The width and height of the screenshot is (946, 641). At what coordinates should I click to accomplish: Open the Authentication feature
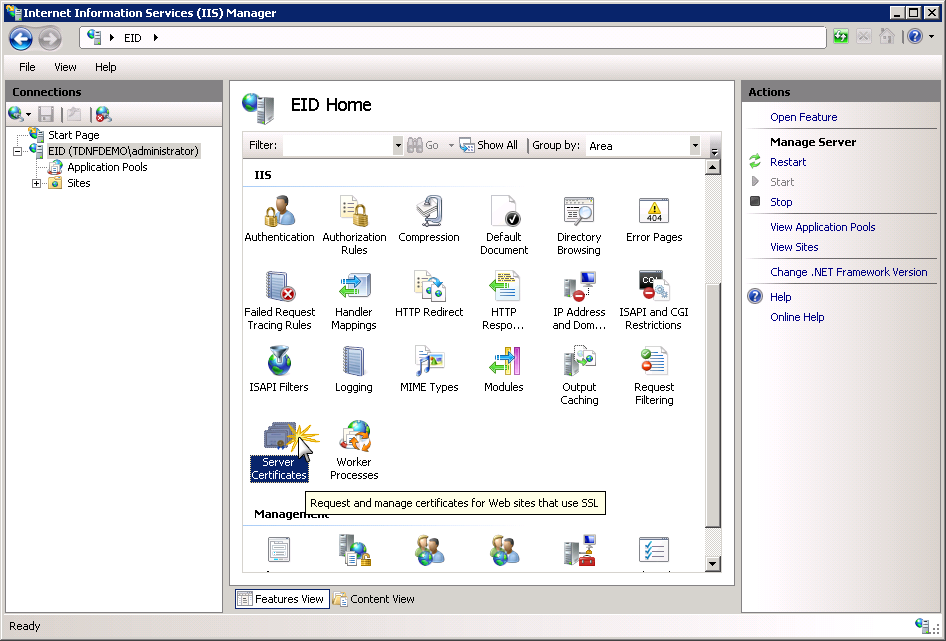279,214
